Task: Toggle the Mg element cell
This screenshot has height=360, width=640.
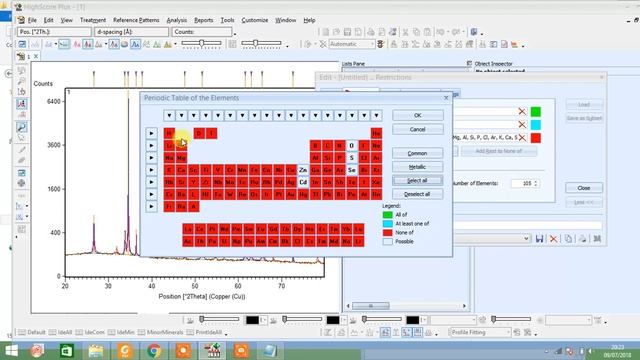Action: click(x=182, y=158)
